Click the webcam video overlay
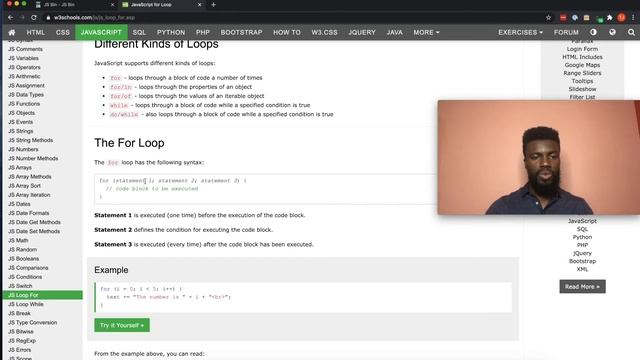The width and height of the screenshot is (640, 360). point(539,157)
